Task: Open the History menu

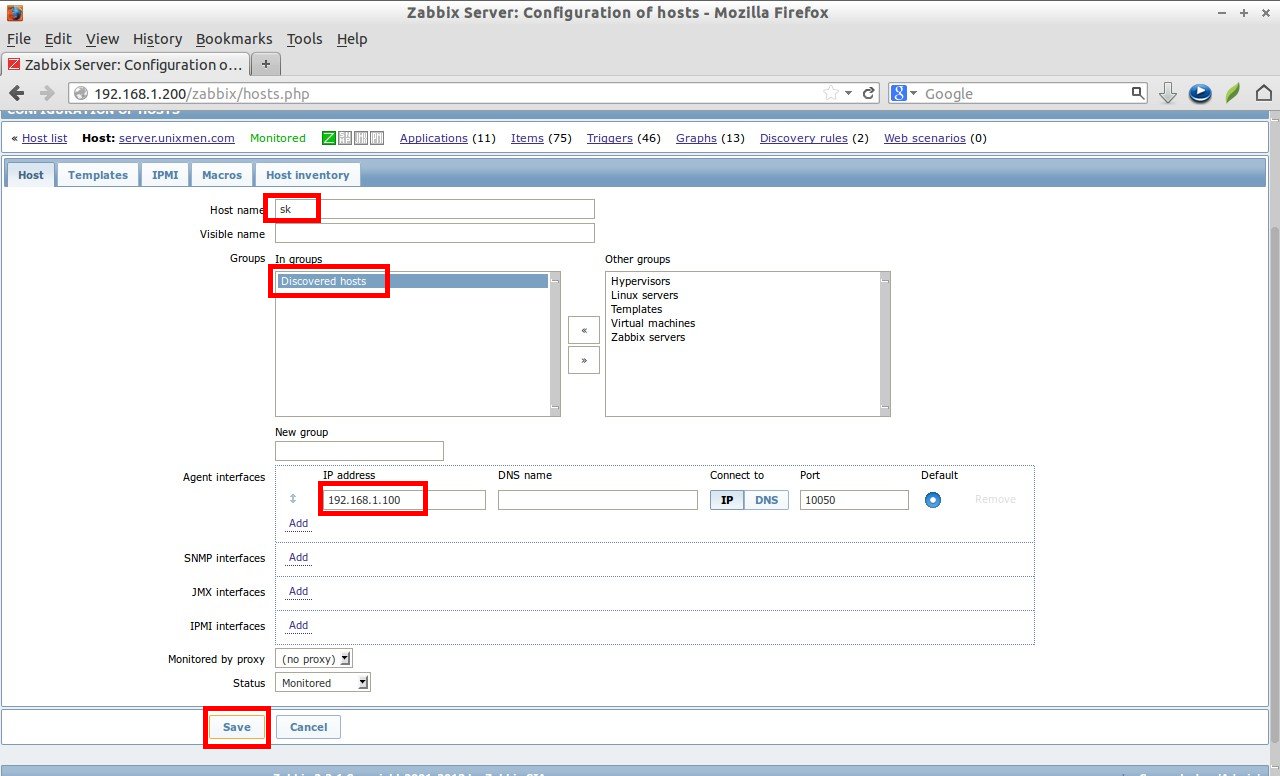Action: (x=157, y=39)
